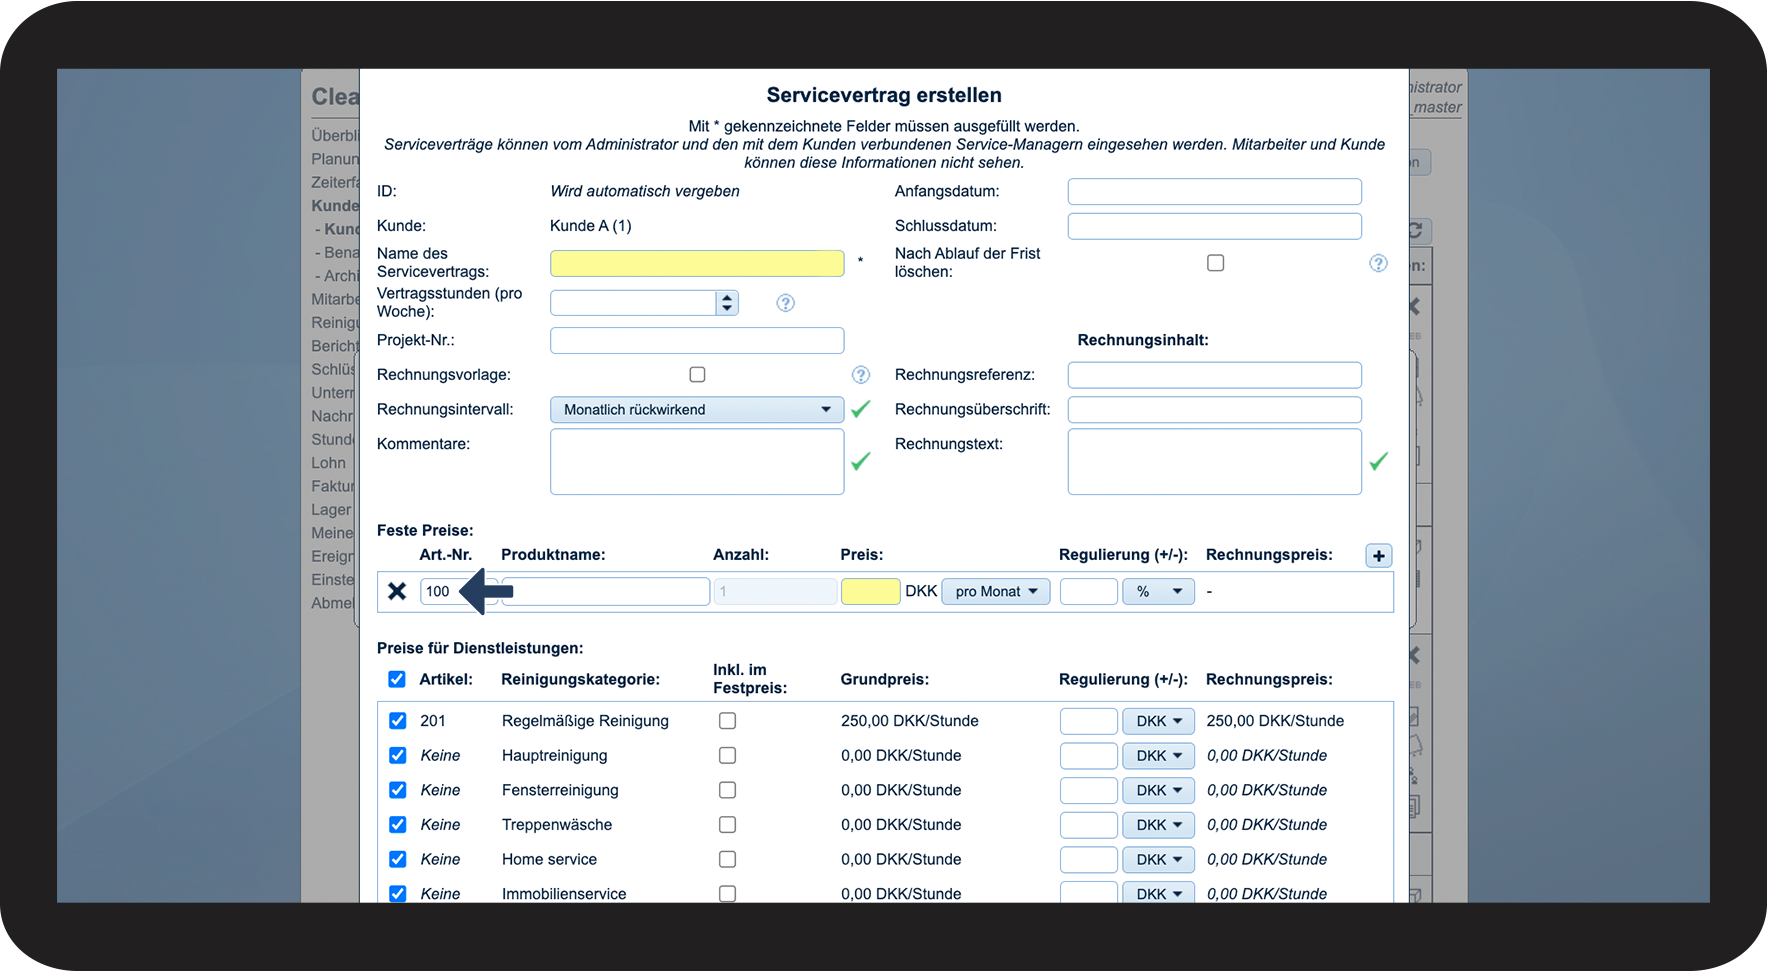Viewport: 1767px width, 971px height.
Task: Open DKK dropdown in Fensterreinigung row
Action: (1158, 790)
